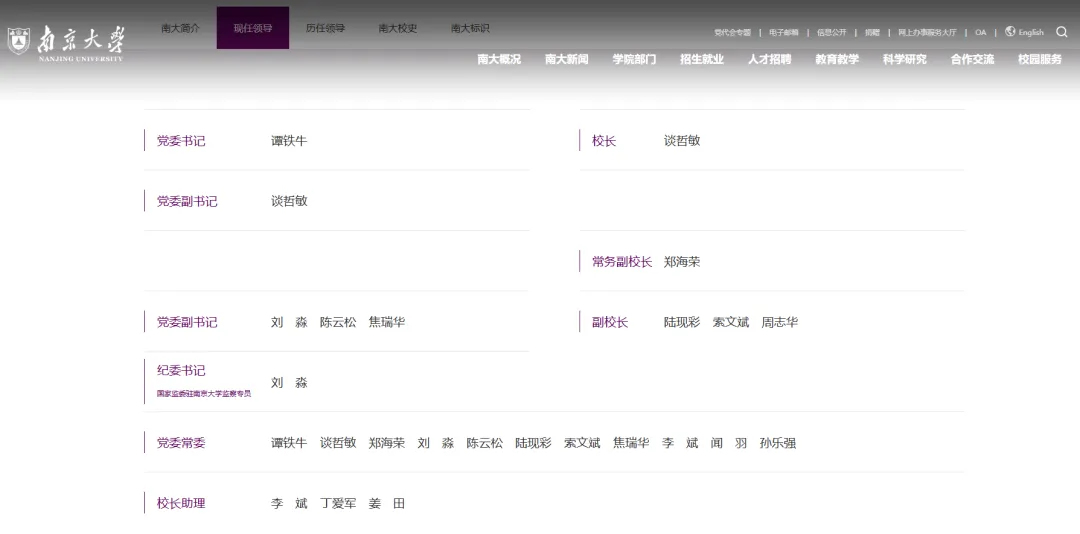This screenshot has width=1080, height=534.
Task: Open 陈云松 in the 党委常委 row
Action: coord(485,443)
